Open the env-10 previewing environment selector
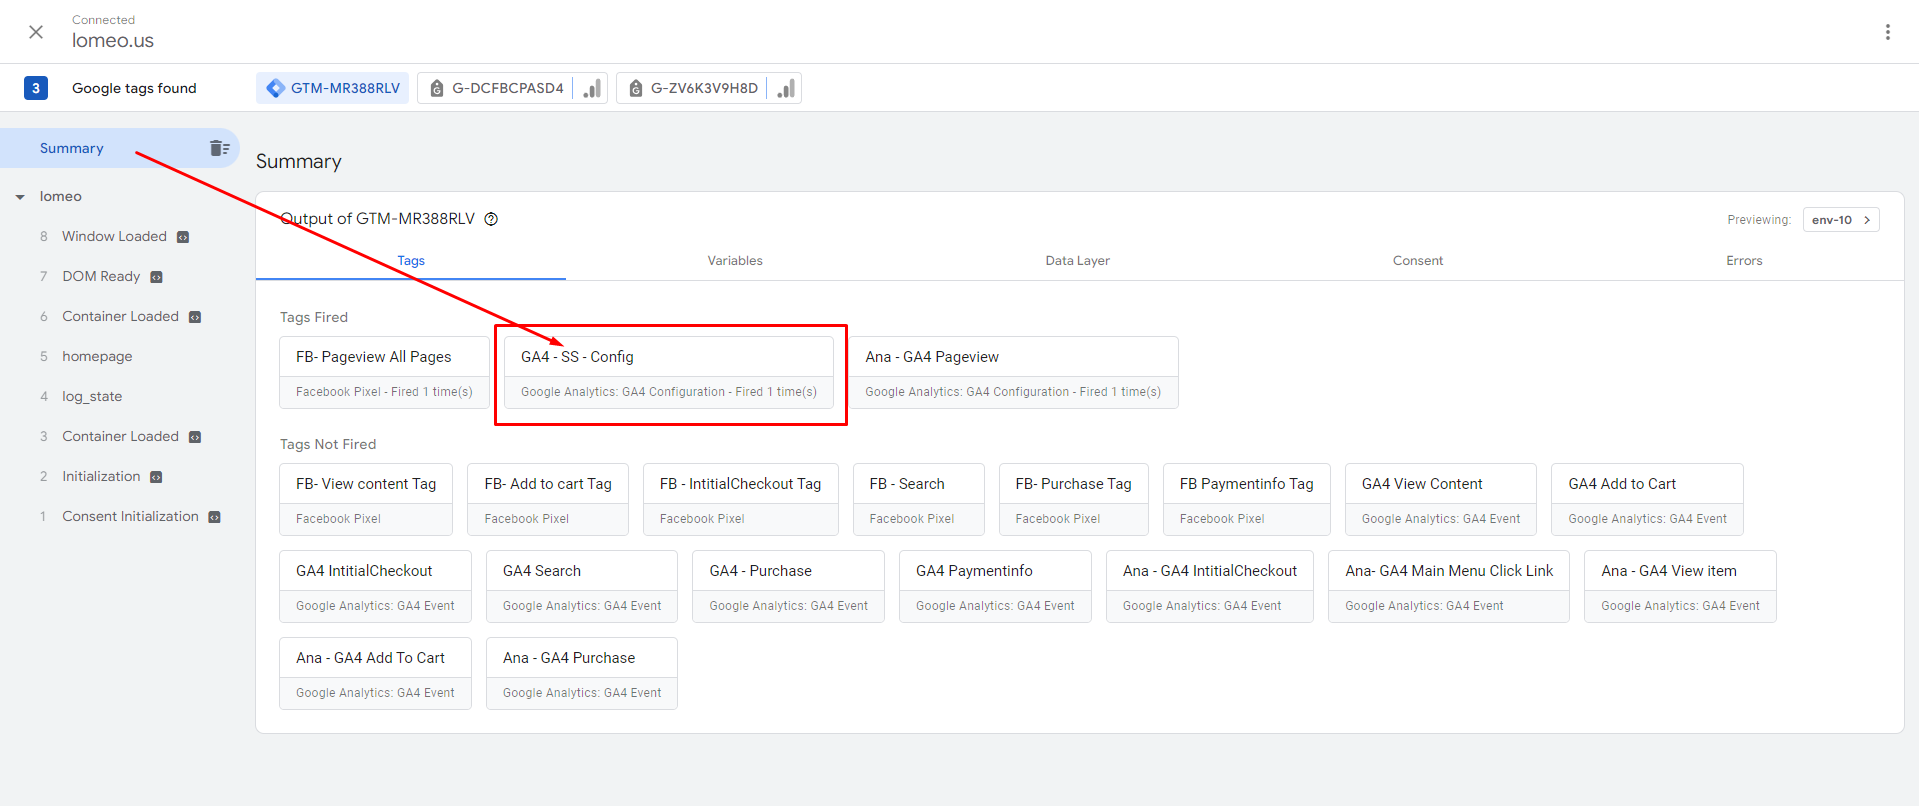The height and width of the screenshot is (806, 1919). click(x=1840, y=220)
